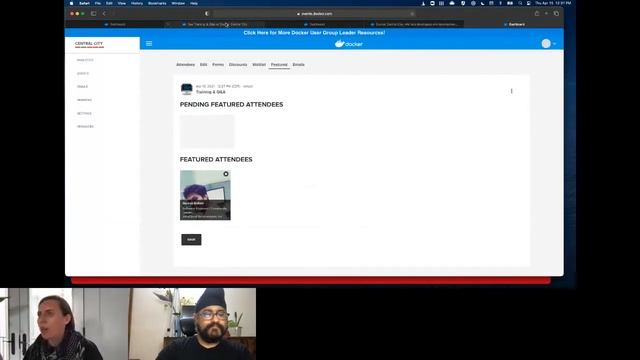Open the Window menu
This screenshot has height=360, width=640.
(x=178, y=3)
